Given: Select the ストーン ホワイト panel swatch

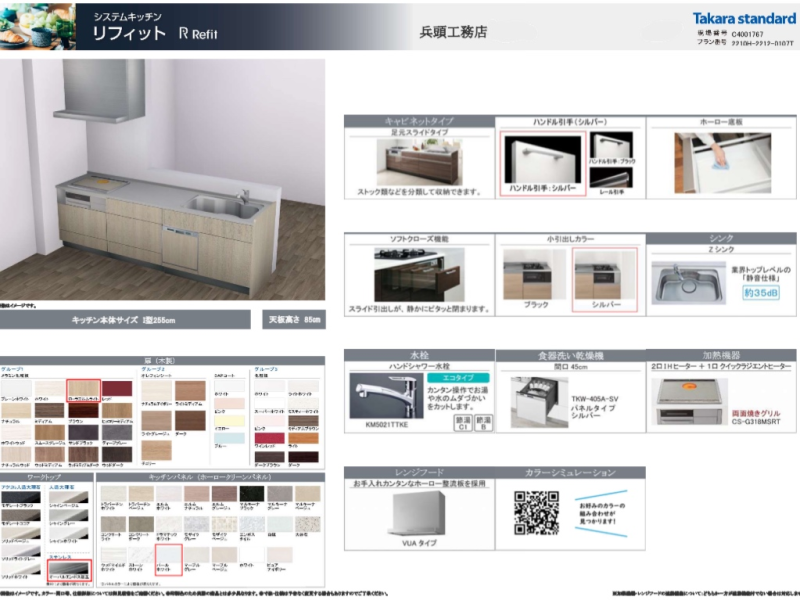Looking at the screenshot, I should coord(141,555).
